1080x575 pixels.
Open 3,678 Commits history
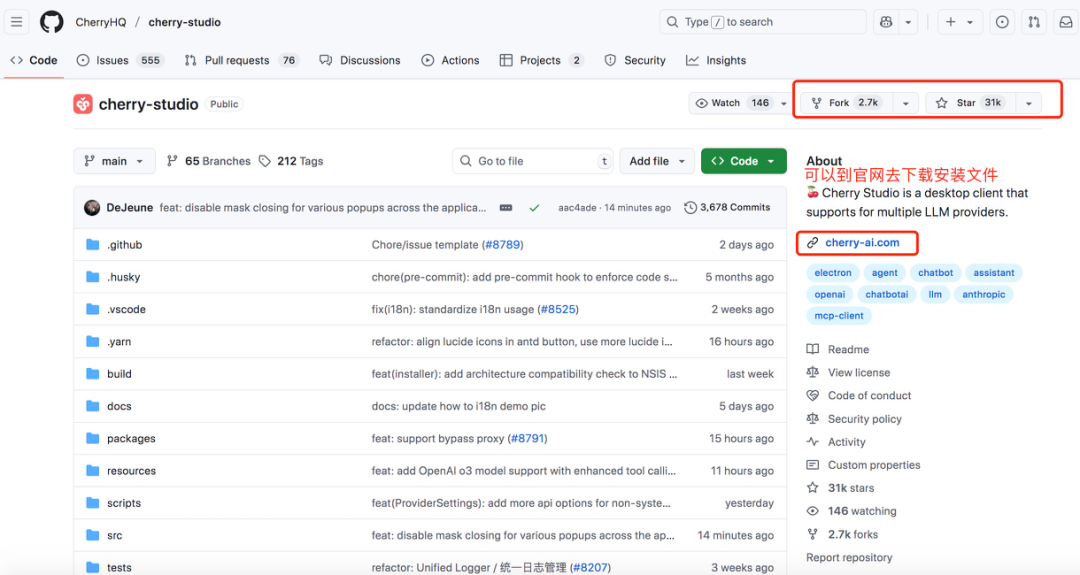point(727,207)
